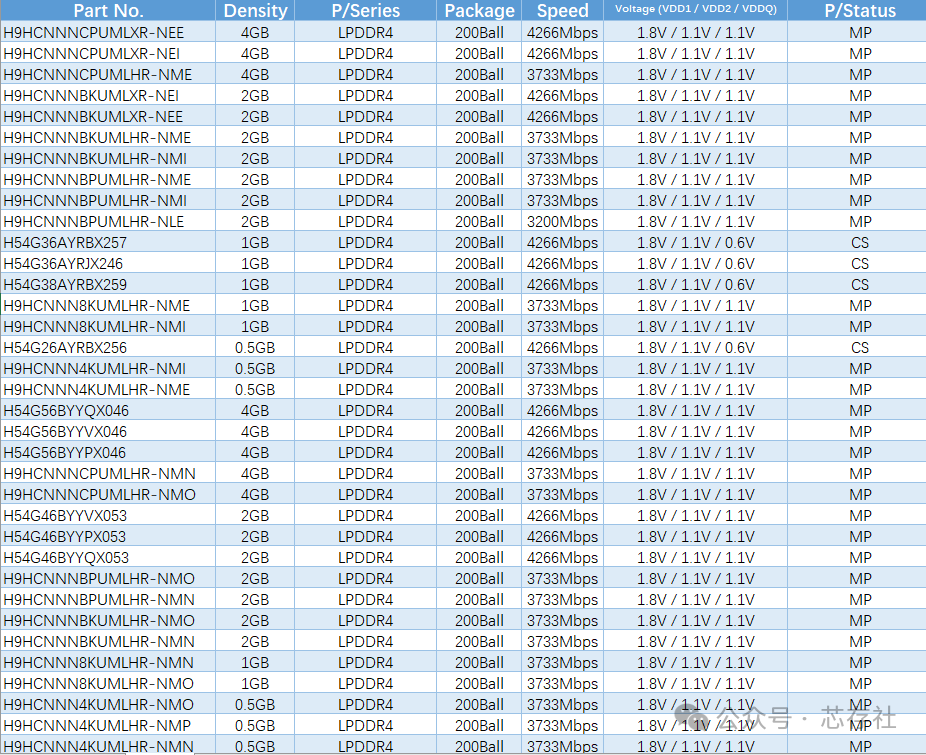Select the P/Series column header
926x755 pixels.
pyautogui.click(x=366, y=10)
